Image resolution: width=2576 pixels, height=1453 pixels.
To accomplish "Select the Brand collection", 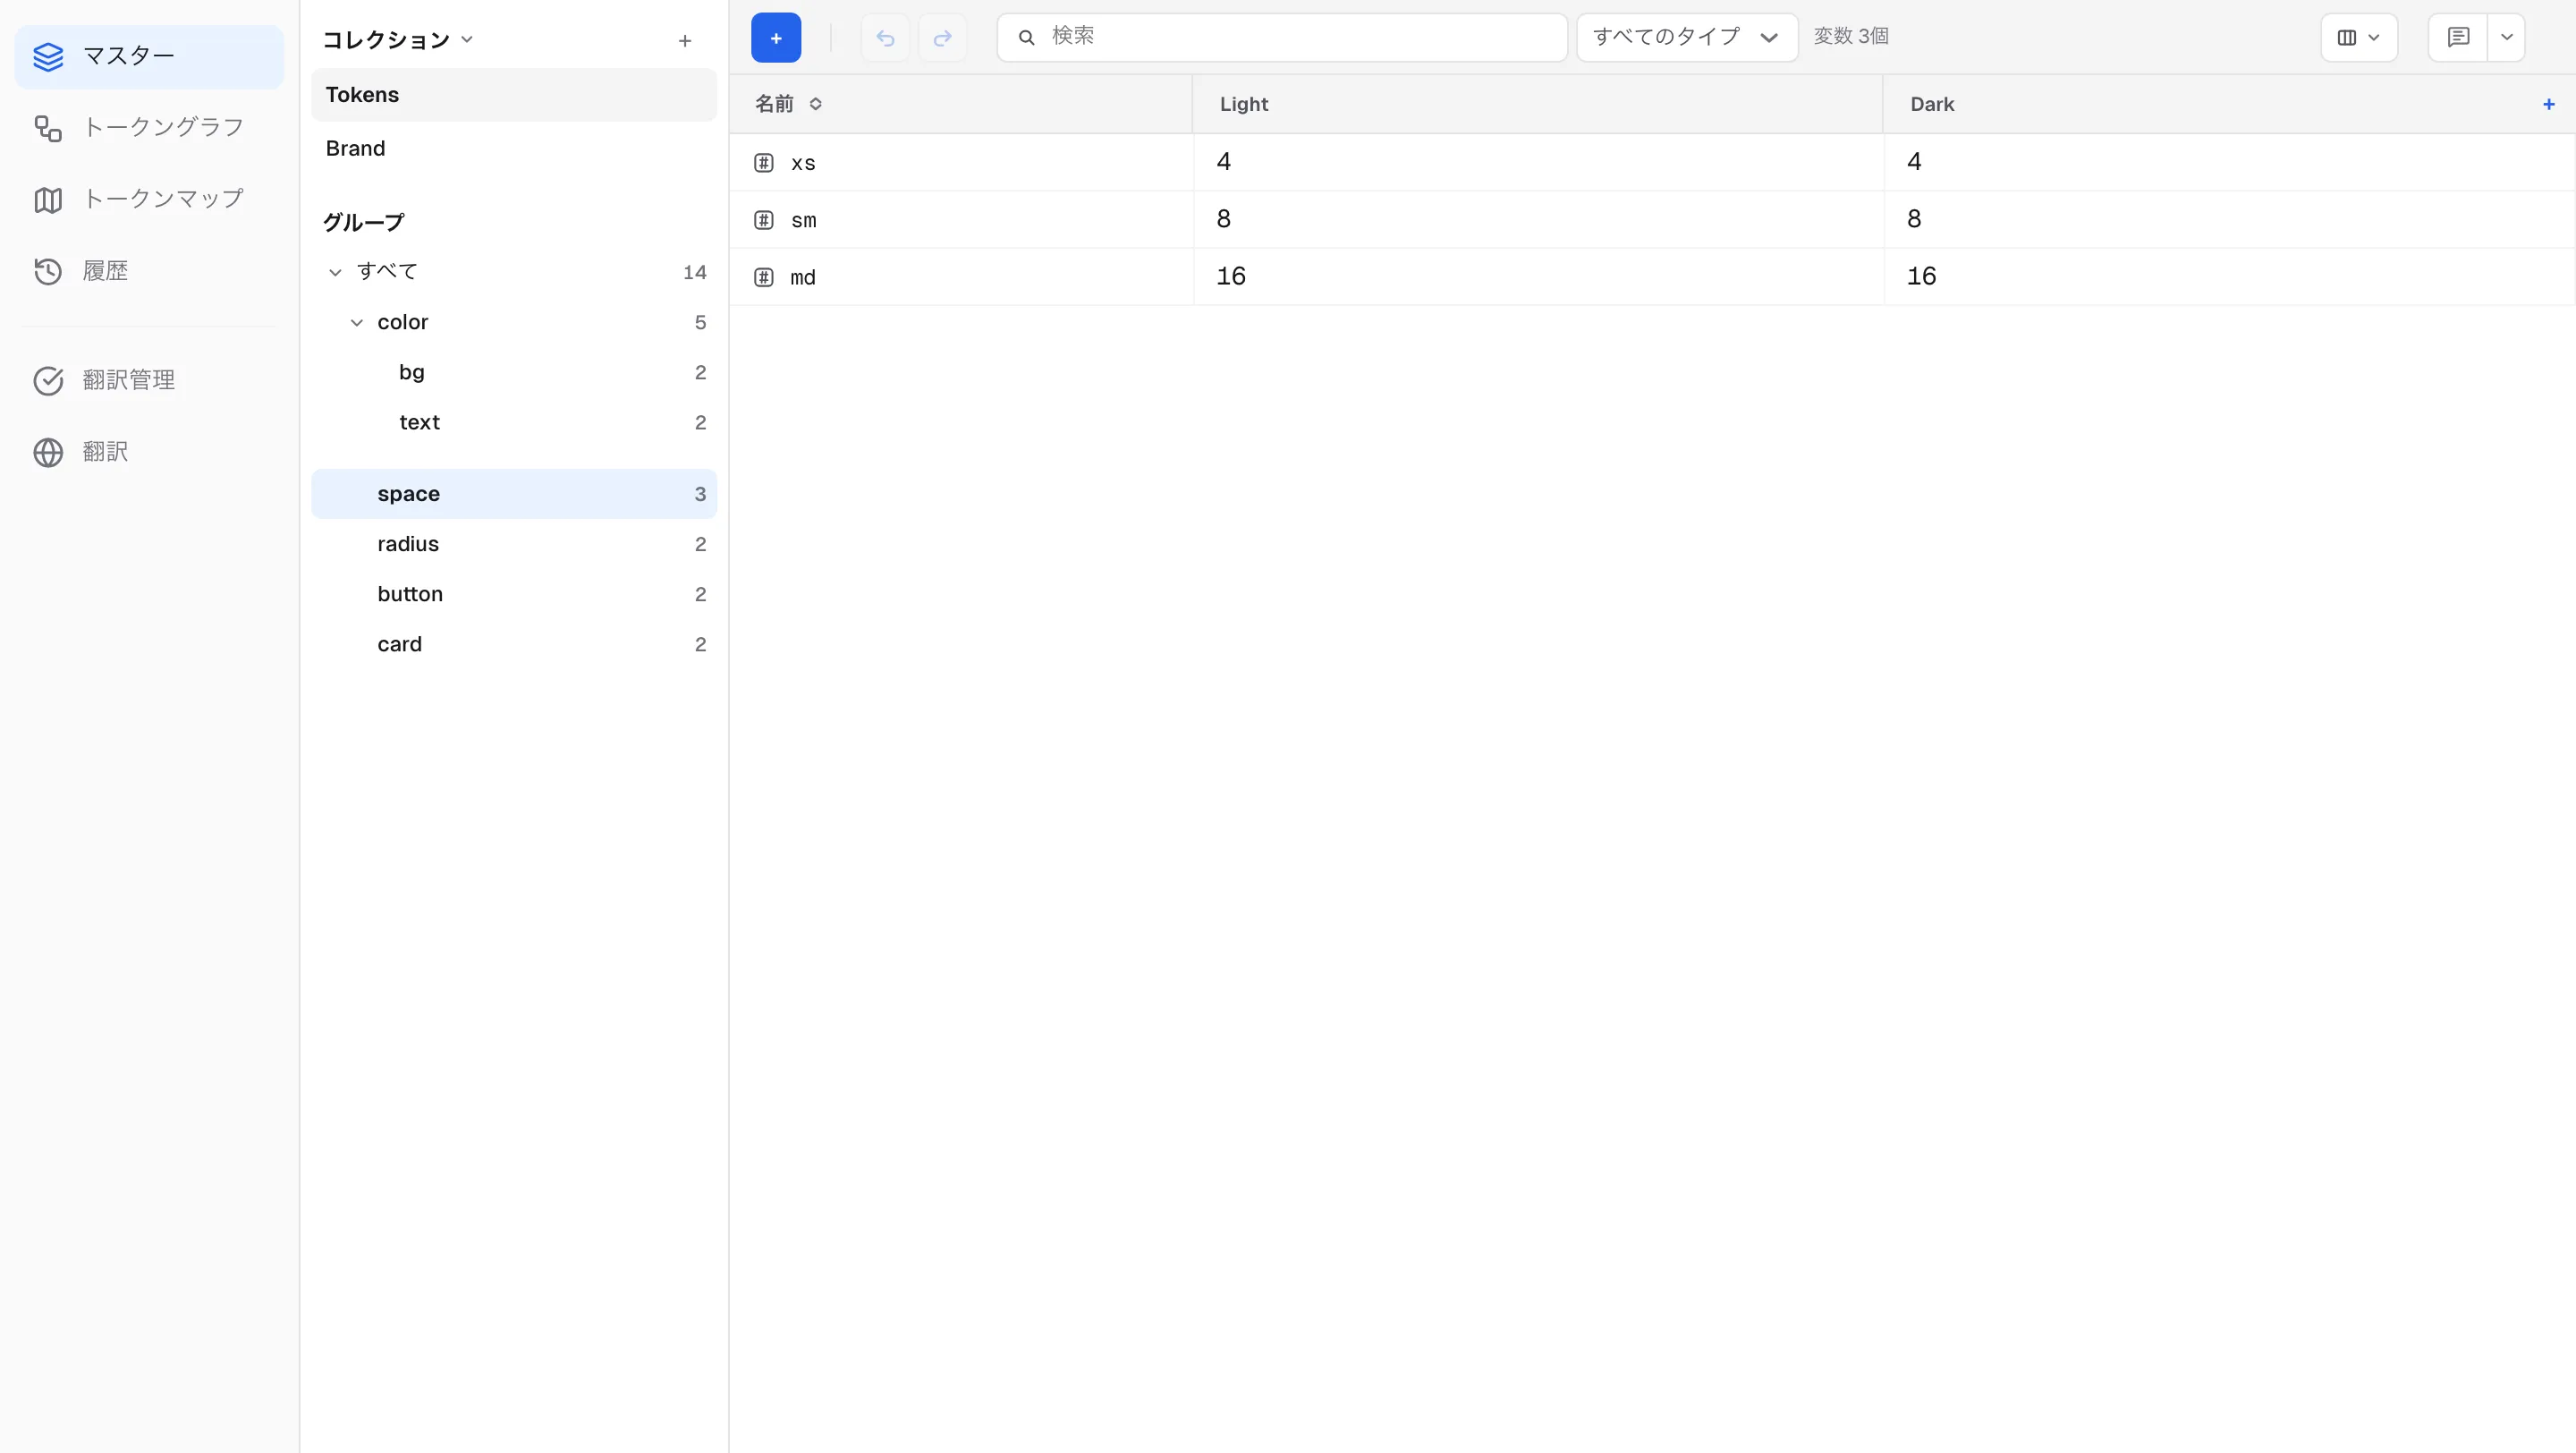I will click(x=514, y=149).
